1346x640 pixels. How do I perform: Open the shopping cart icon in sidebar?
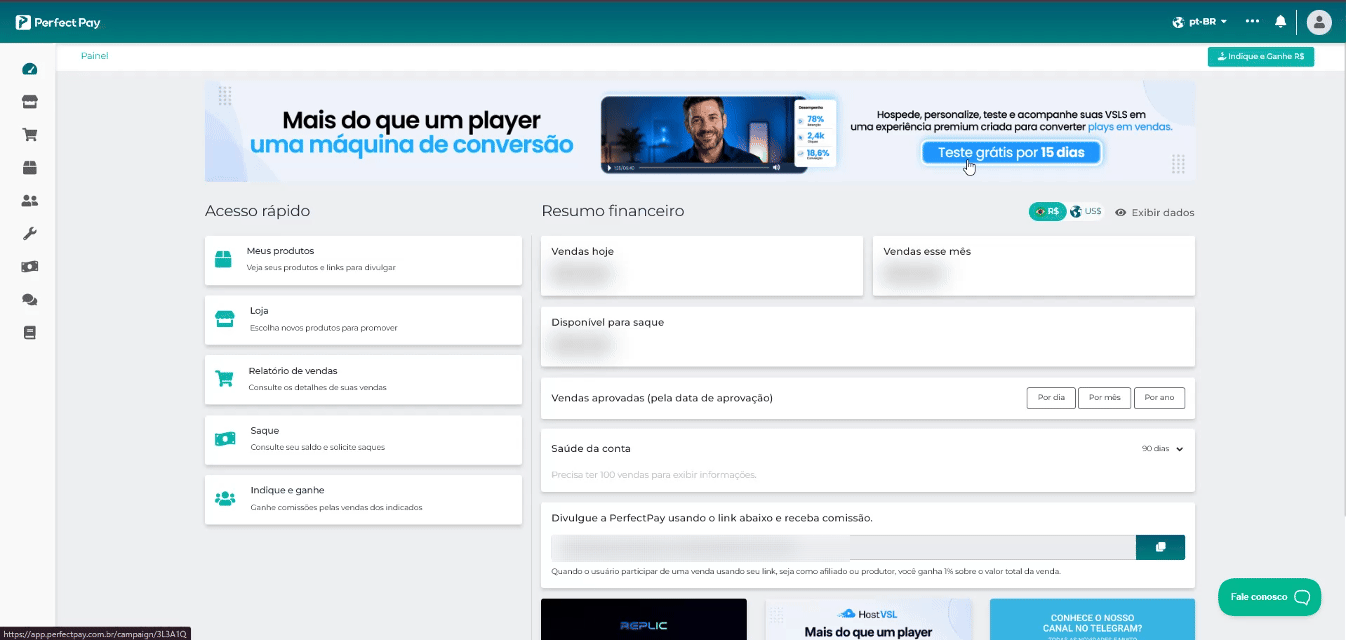click(29, 135)
